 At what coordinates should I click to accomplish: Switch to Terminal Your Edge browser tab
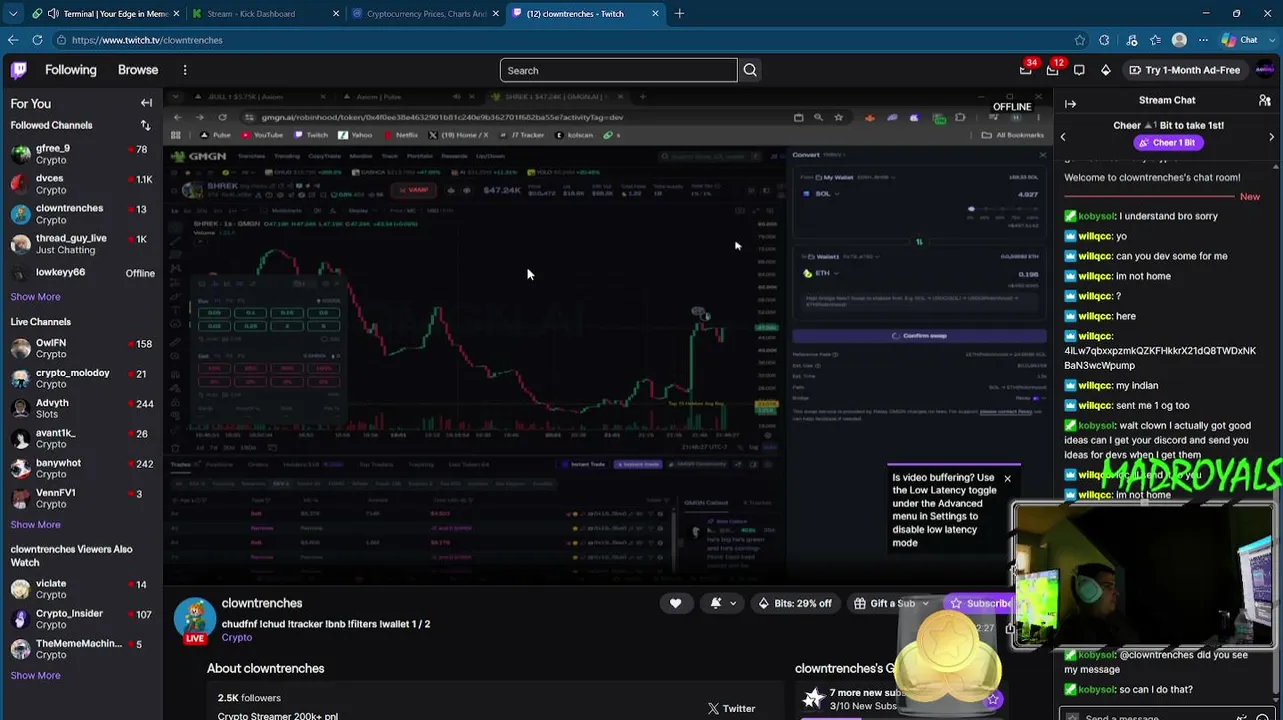click(104, 14)
